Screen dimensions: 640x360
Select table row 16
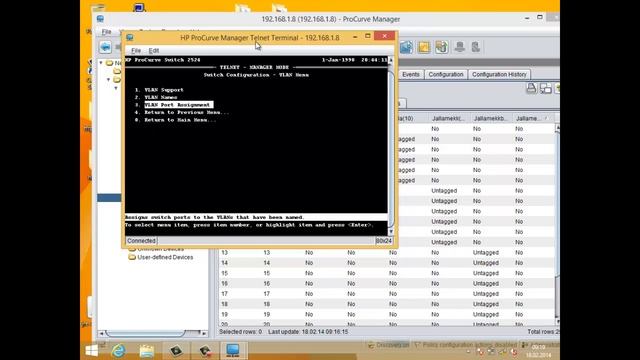(387, 283)
